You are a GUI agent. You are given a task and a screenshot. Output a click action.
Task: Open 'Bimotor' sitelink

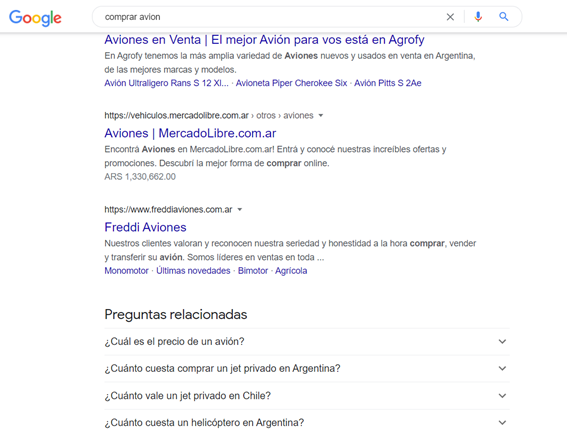coord(253,271)
